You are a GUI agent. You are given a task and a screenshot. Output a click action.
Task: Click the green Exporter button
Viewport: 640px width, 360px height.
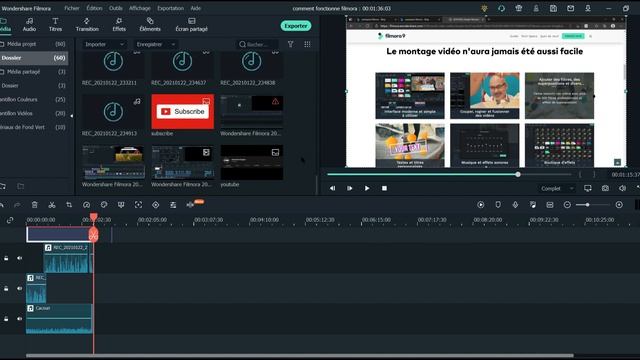296,26
